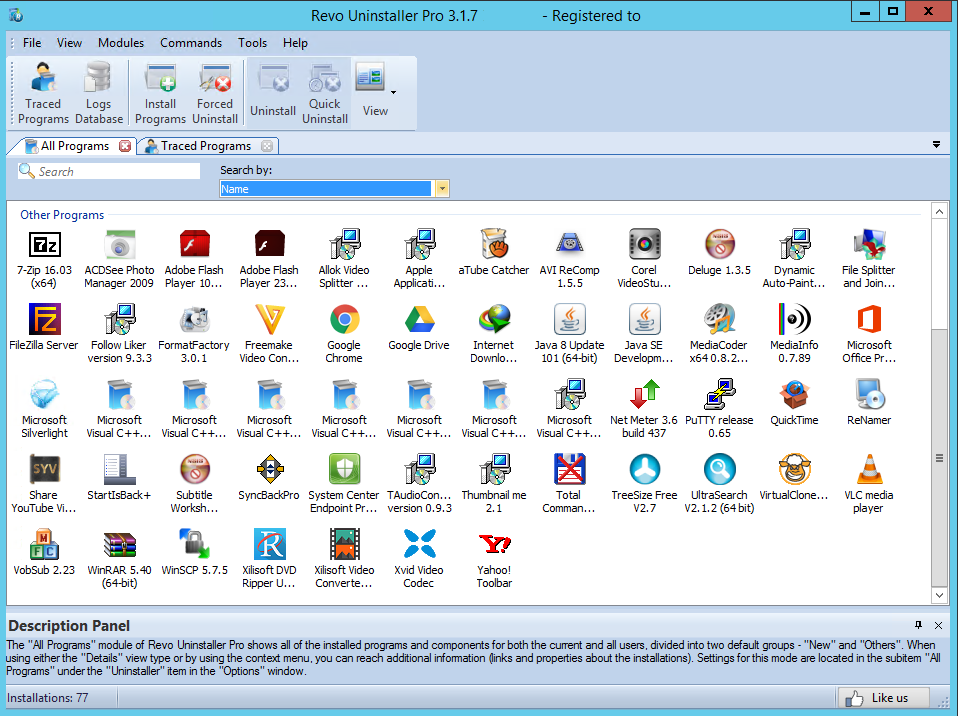Close the Traced Programs tab
The image size is (958, 716).
(x=267, y=146)
